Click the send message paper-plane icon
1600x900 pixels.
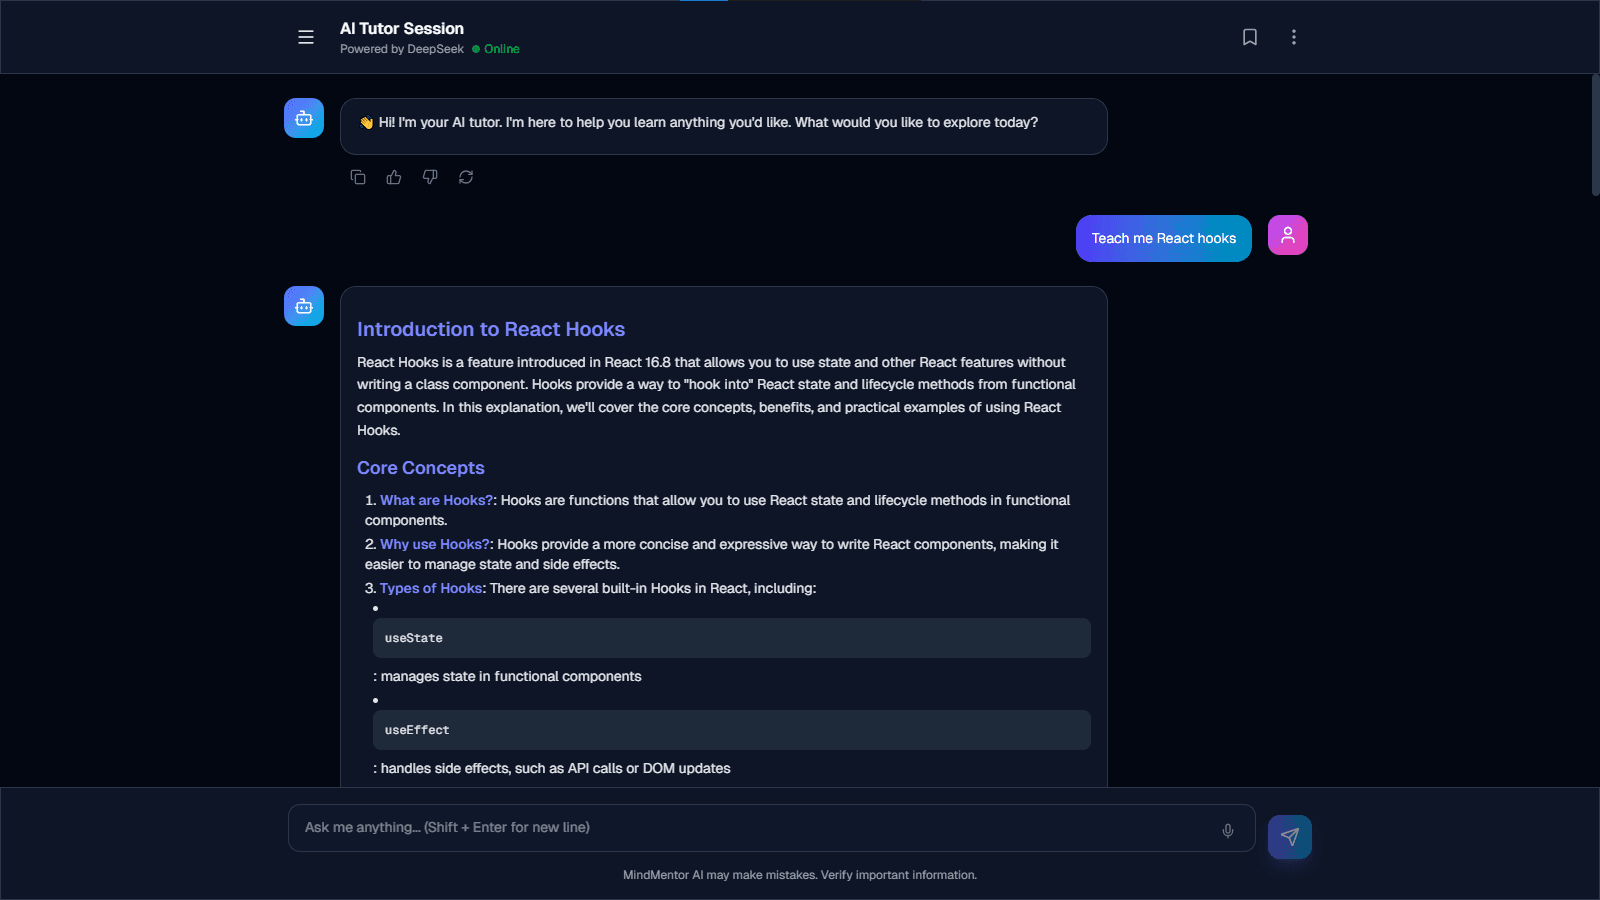coord(1289,837)
